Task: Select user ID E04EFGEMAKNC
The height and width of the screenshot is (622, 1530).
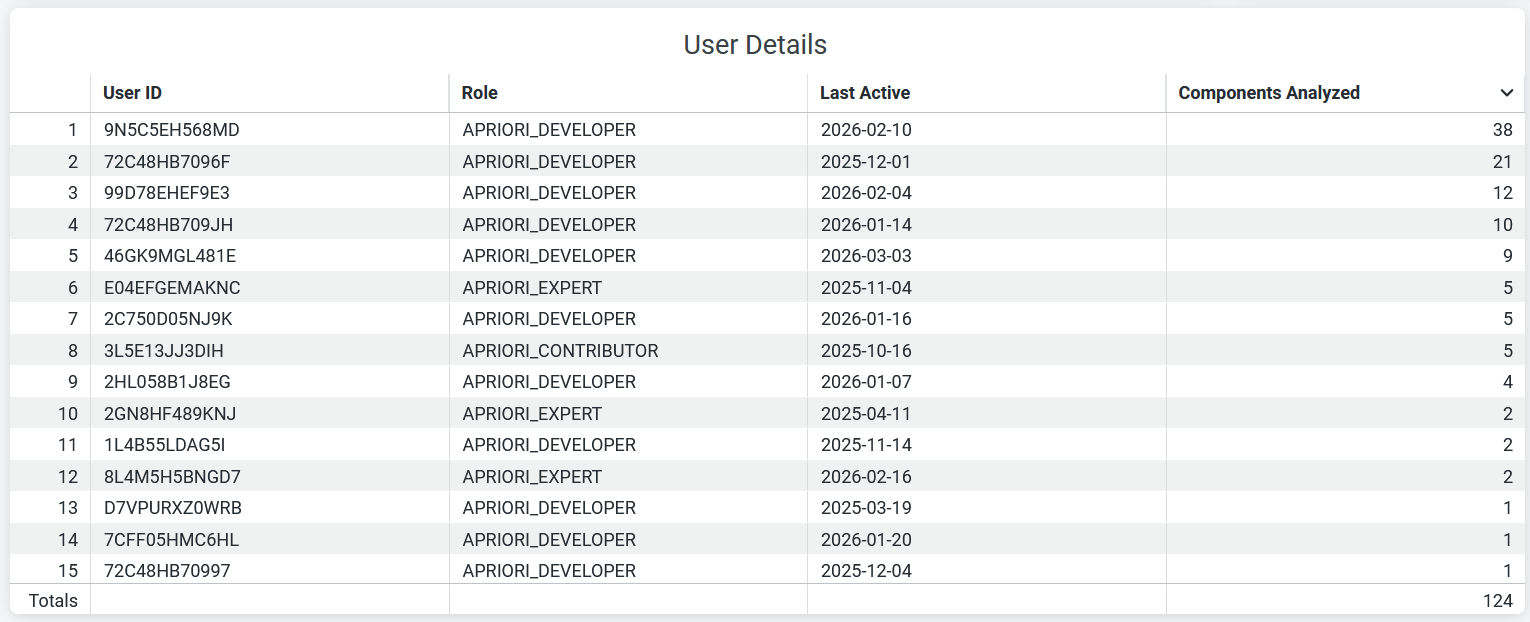Action: pyautogui.click(x=172, y=288)
